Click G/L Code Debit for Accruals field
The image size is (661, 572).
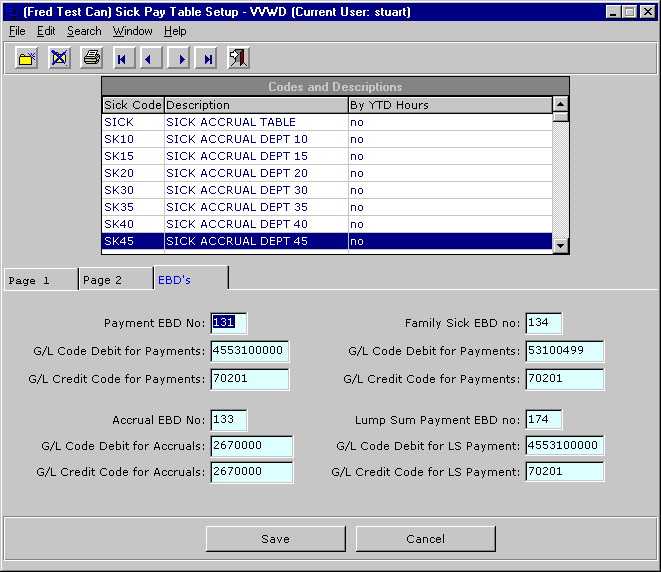251,445
